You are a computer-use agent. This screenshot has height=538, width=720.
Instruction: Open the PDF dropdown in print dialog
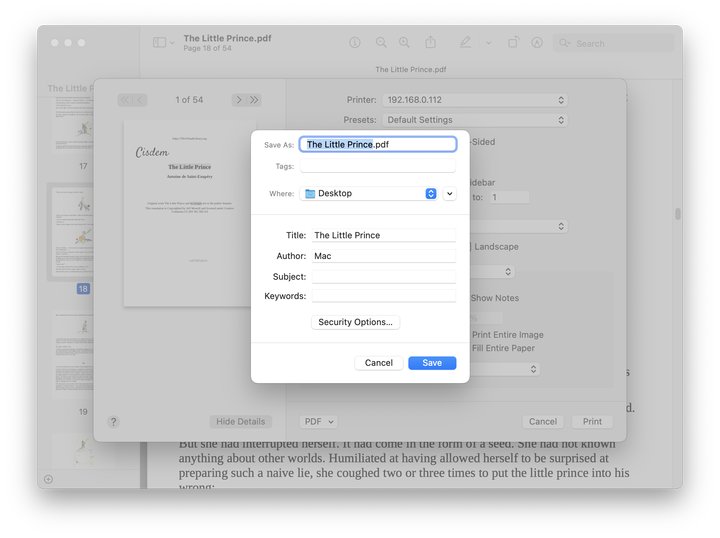[319, 421]
